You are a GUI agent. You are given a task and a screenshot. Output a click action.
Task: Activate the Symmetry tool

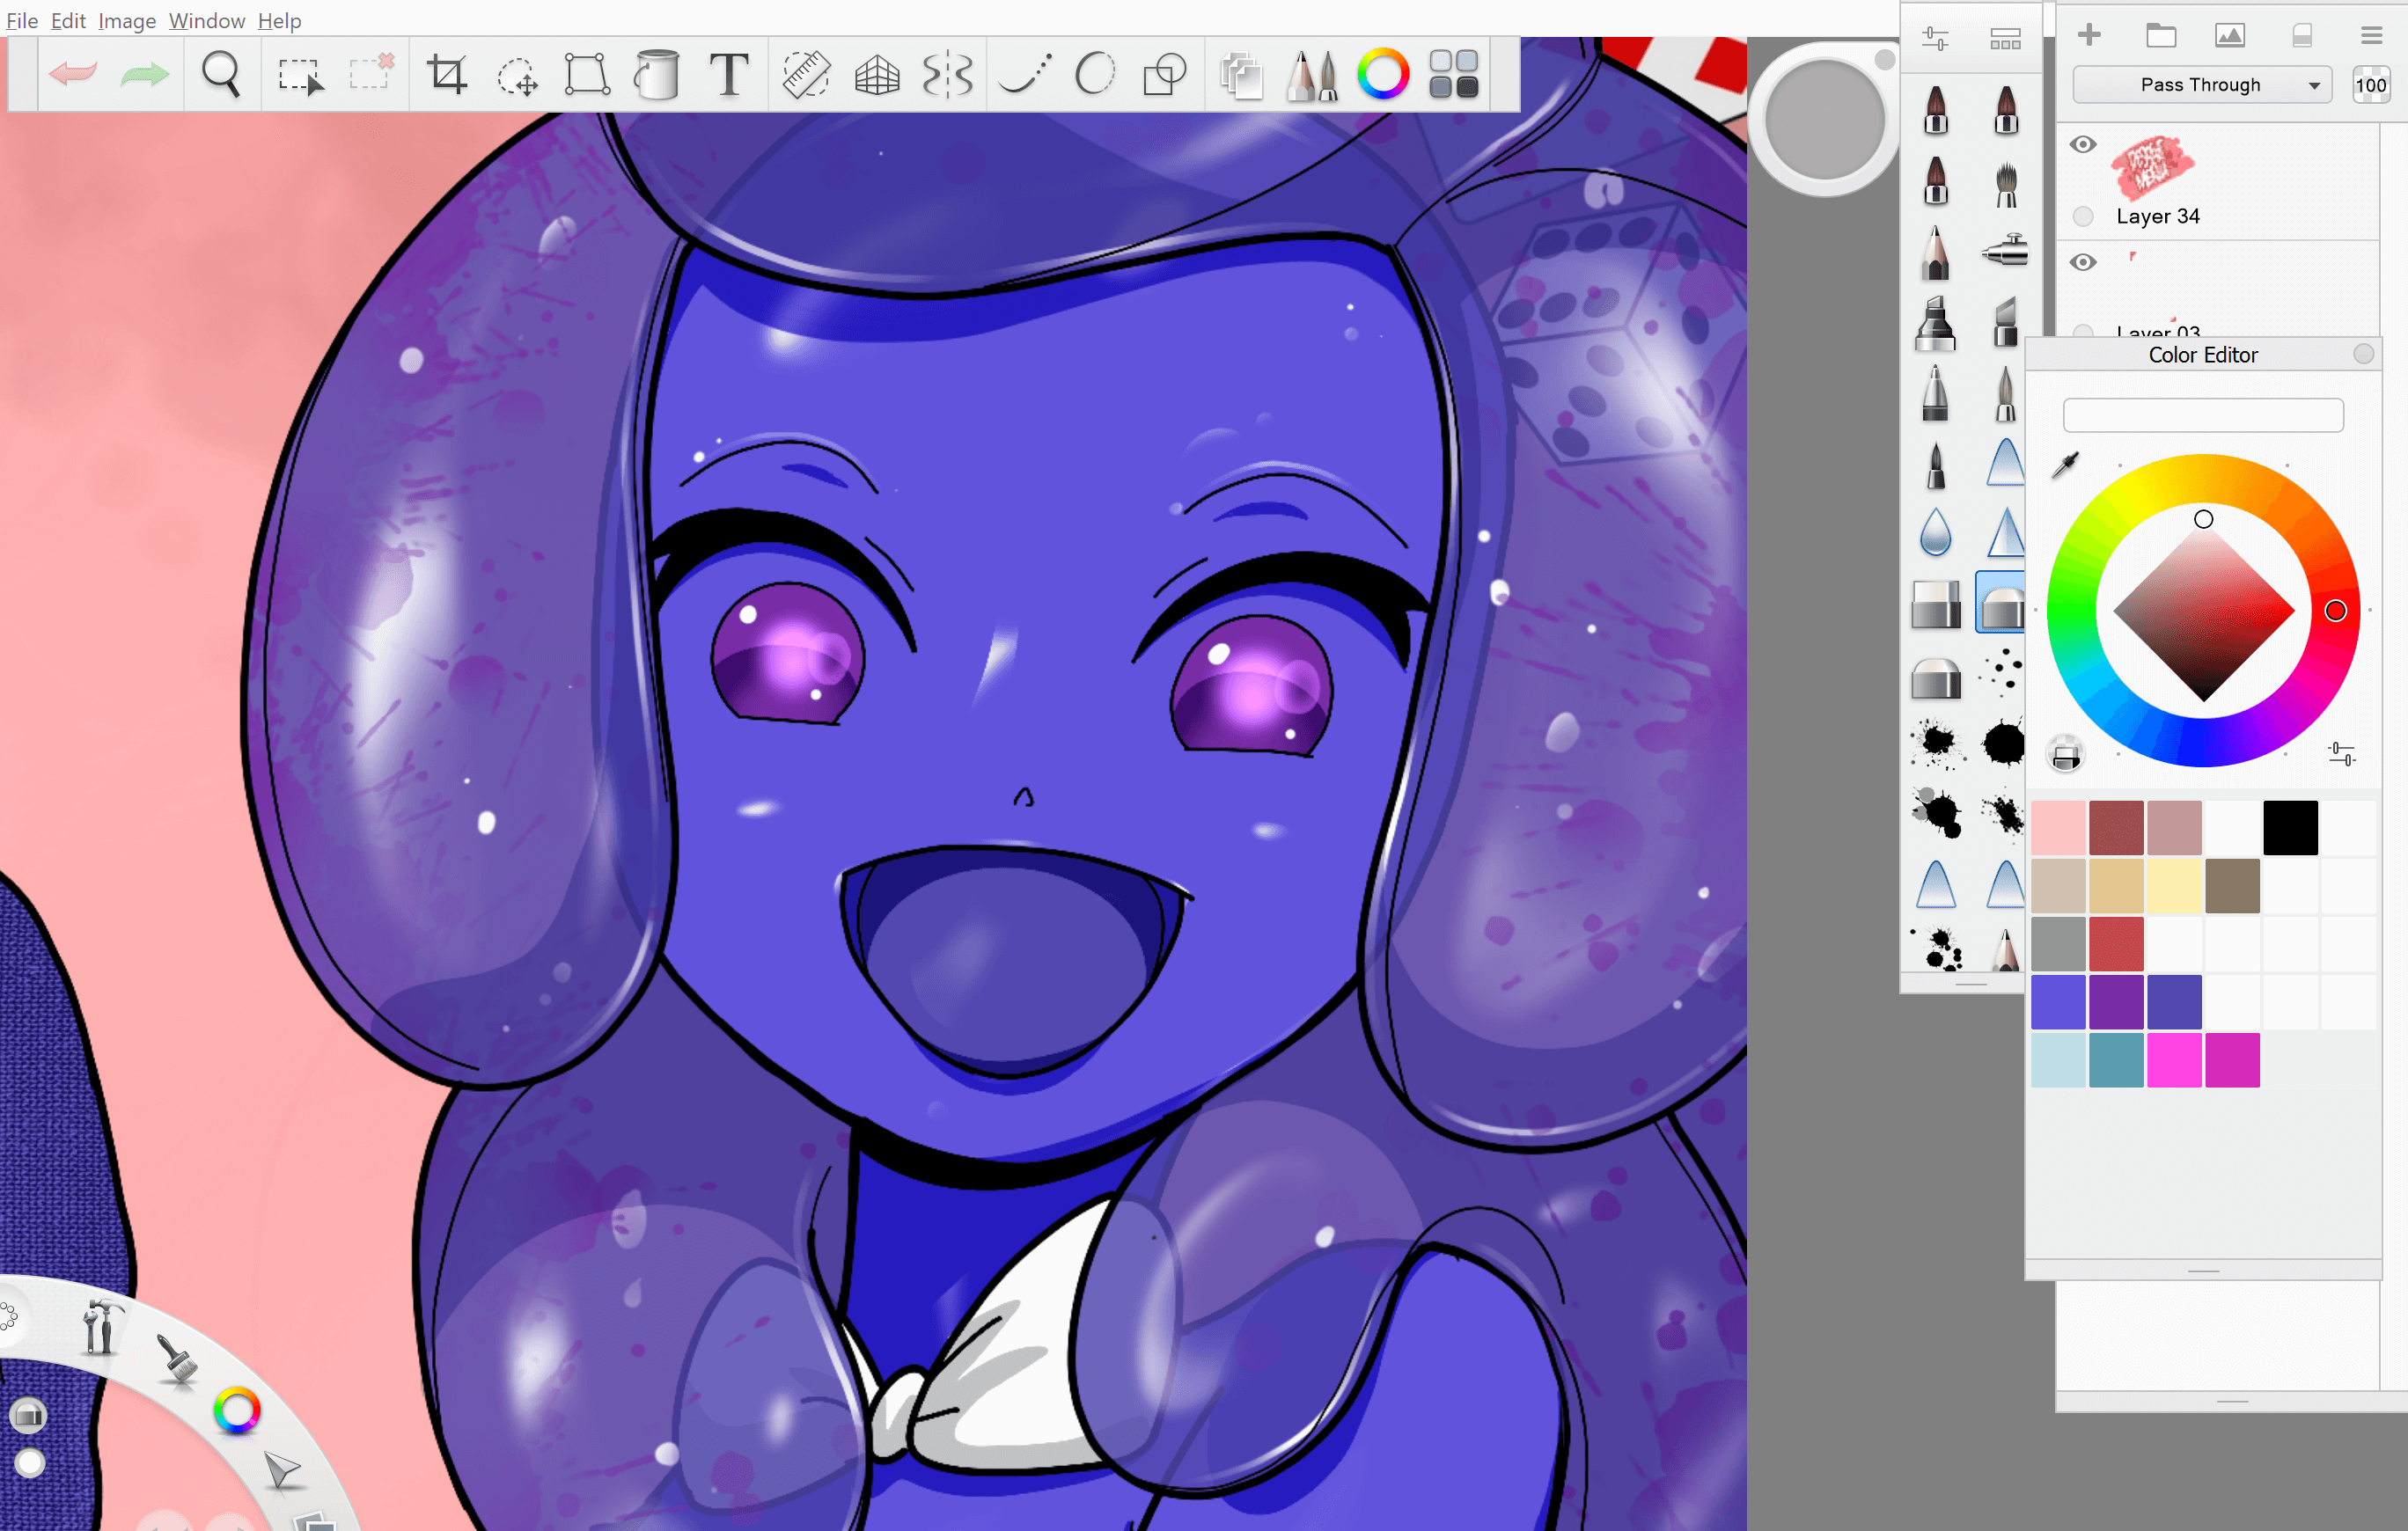click(946, 75)
